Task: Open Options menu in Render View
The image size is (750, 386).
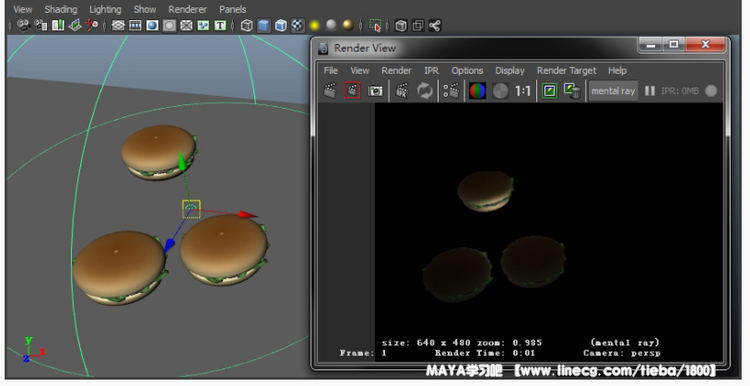Action: click(x=467, y=70)
